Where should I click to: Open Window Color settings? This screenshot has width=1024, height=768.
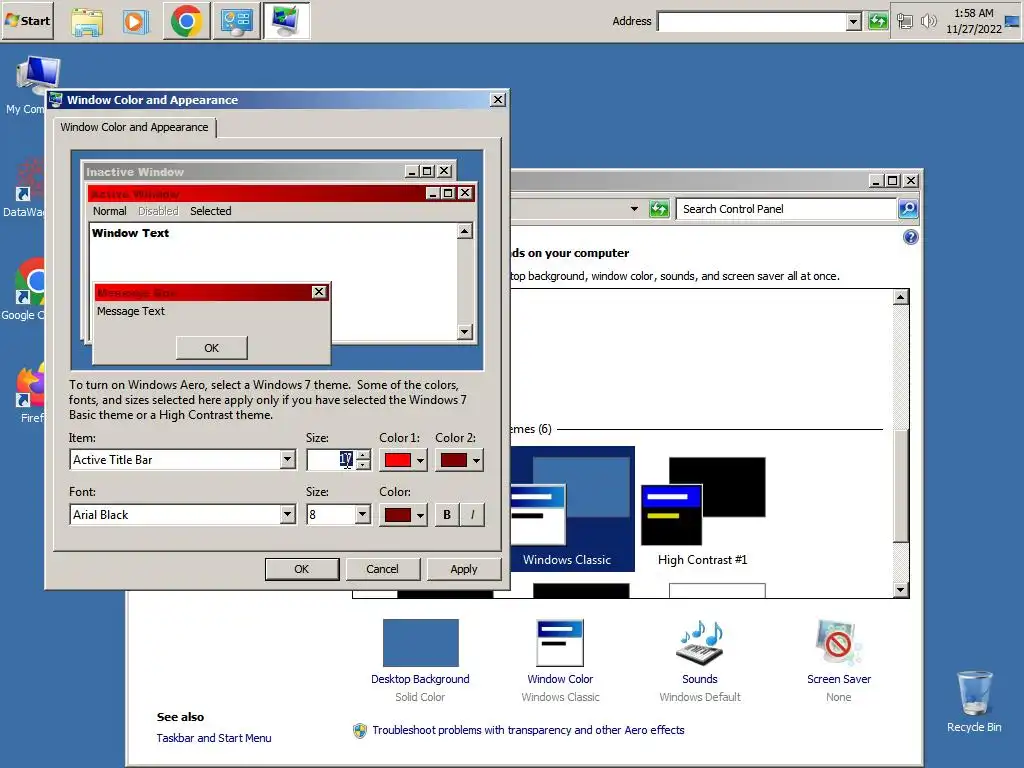click(560, 661)
